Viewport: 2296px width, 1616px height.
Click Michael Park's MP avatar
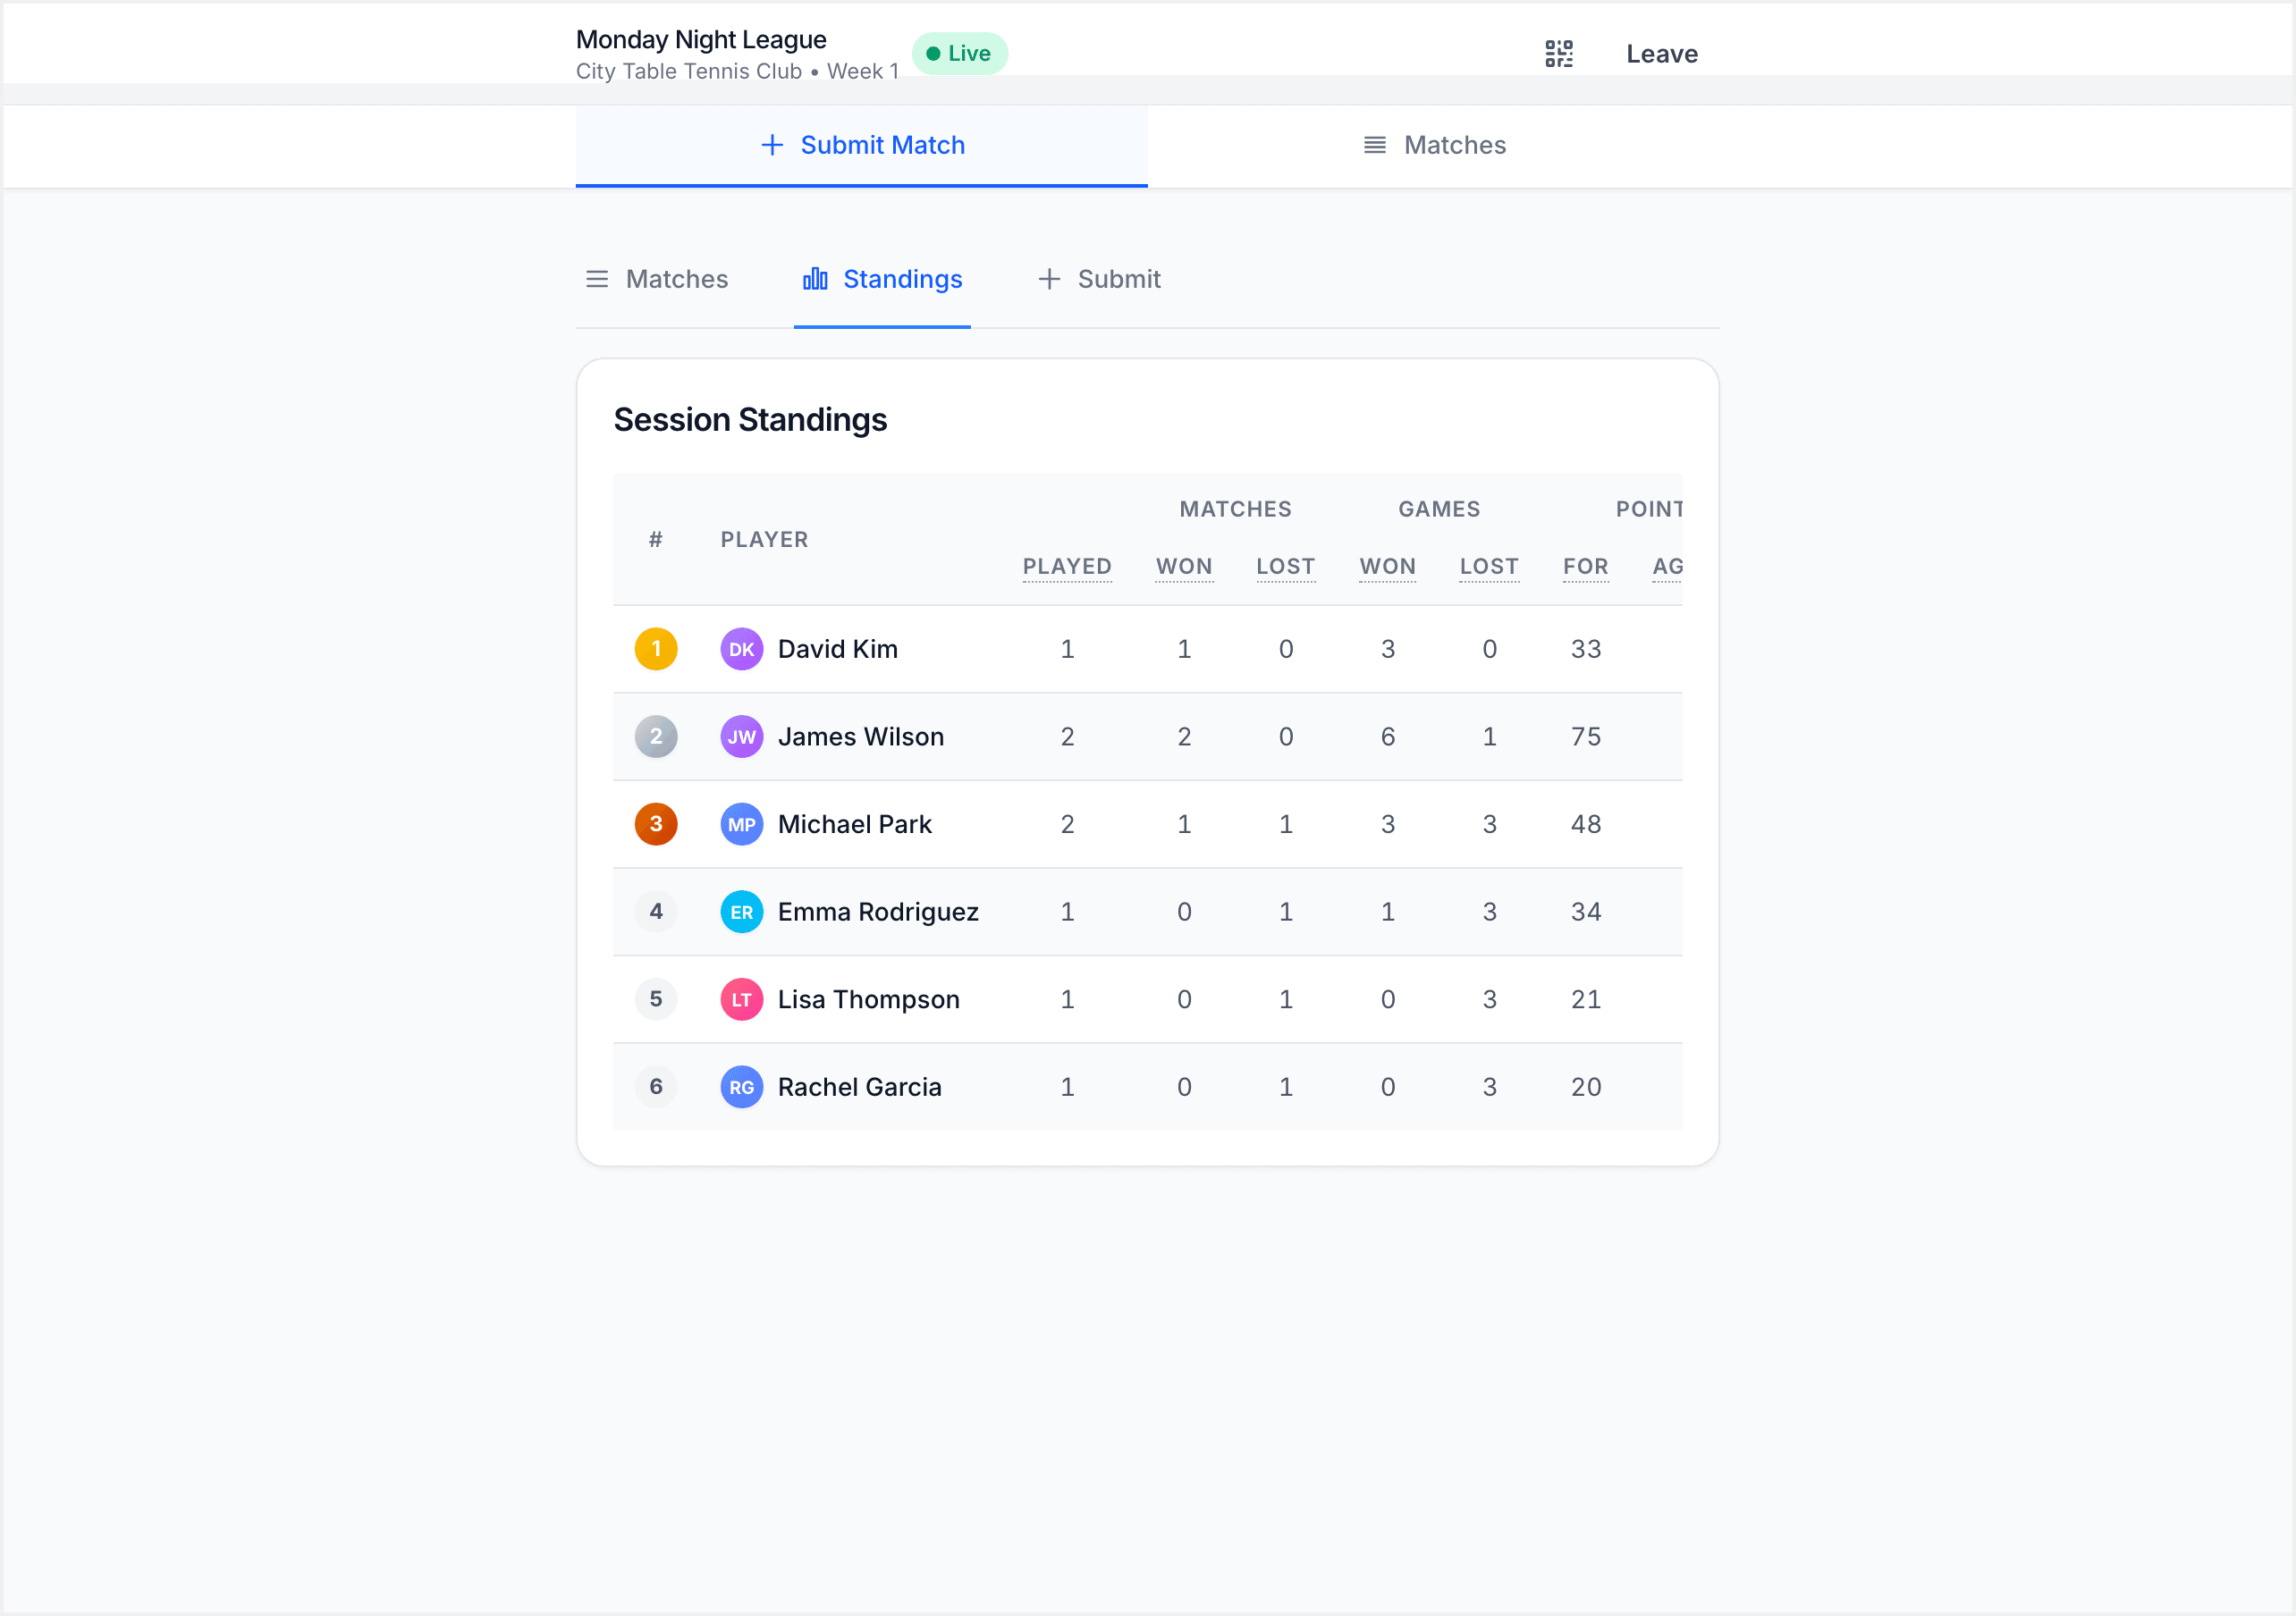pos(741,824)
